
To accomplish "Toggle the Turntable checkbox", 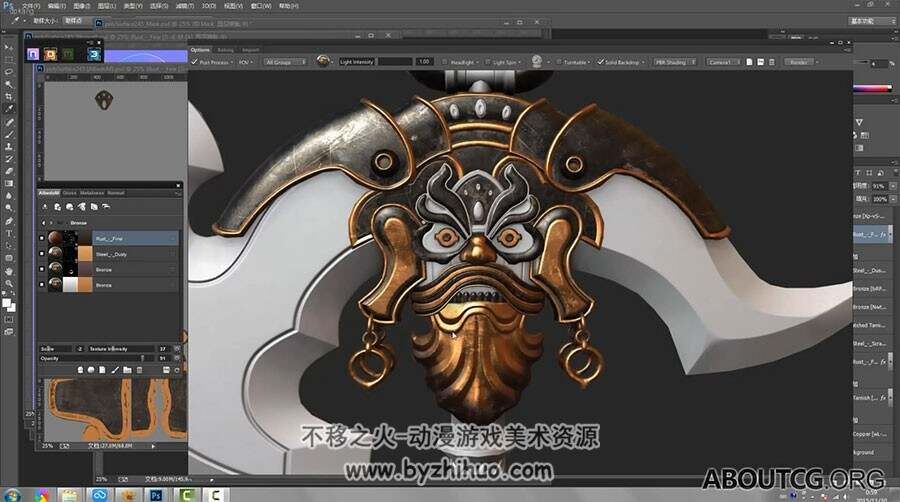I will click(558, 62).
